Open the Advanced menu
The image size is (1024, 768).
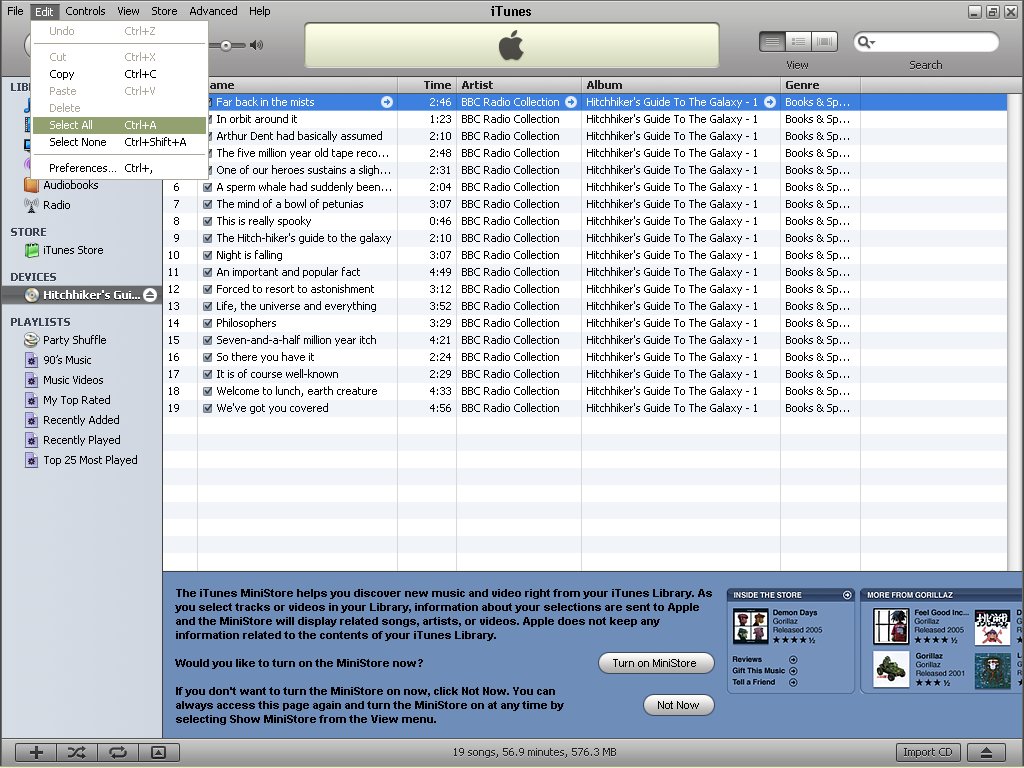pyautogui.click(x=213, y=11)
